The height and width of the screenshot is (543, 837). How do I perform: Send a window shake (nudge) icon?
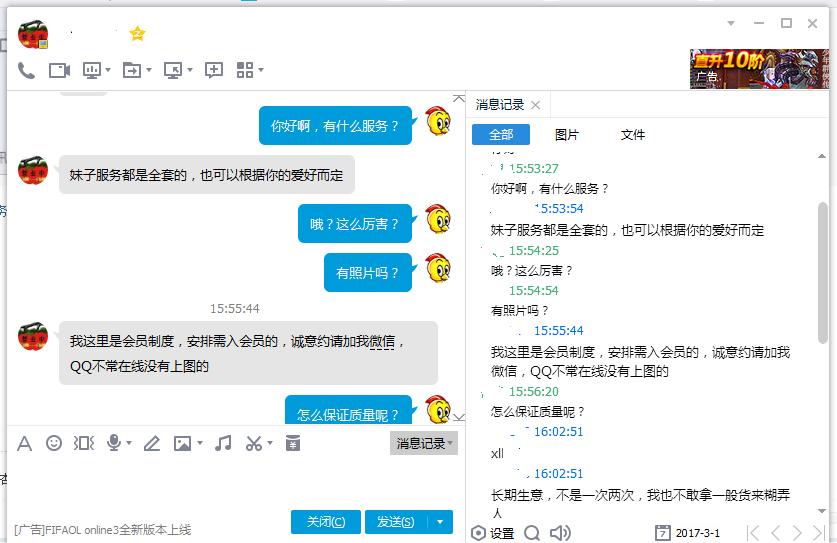pos(84,443)
